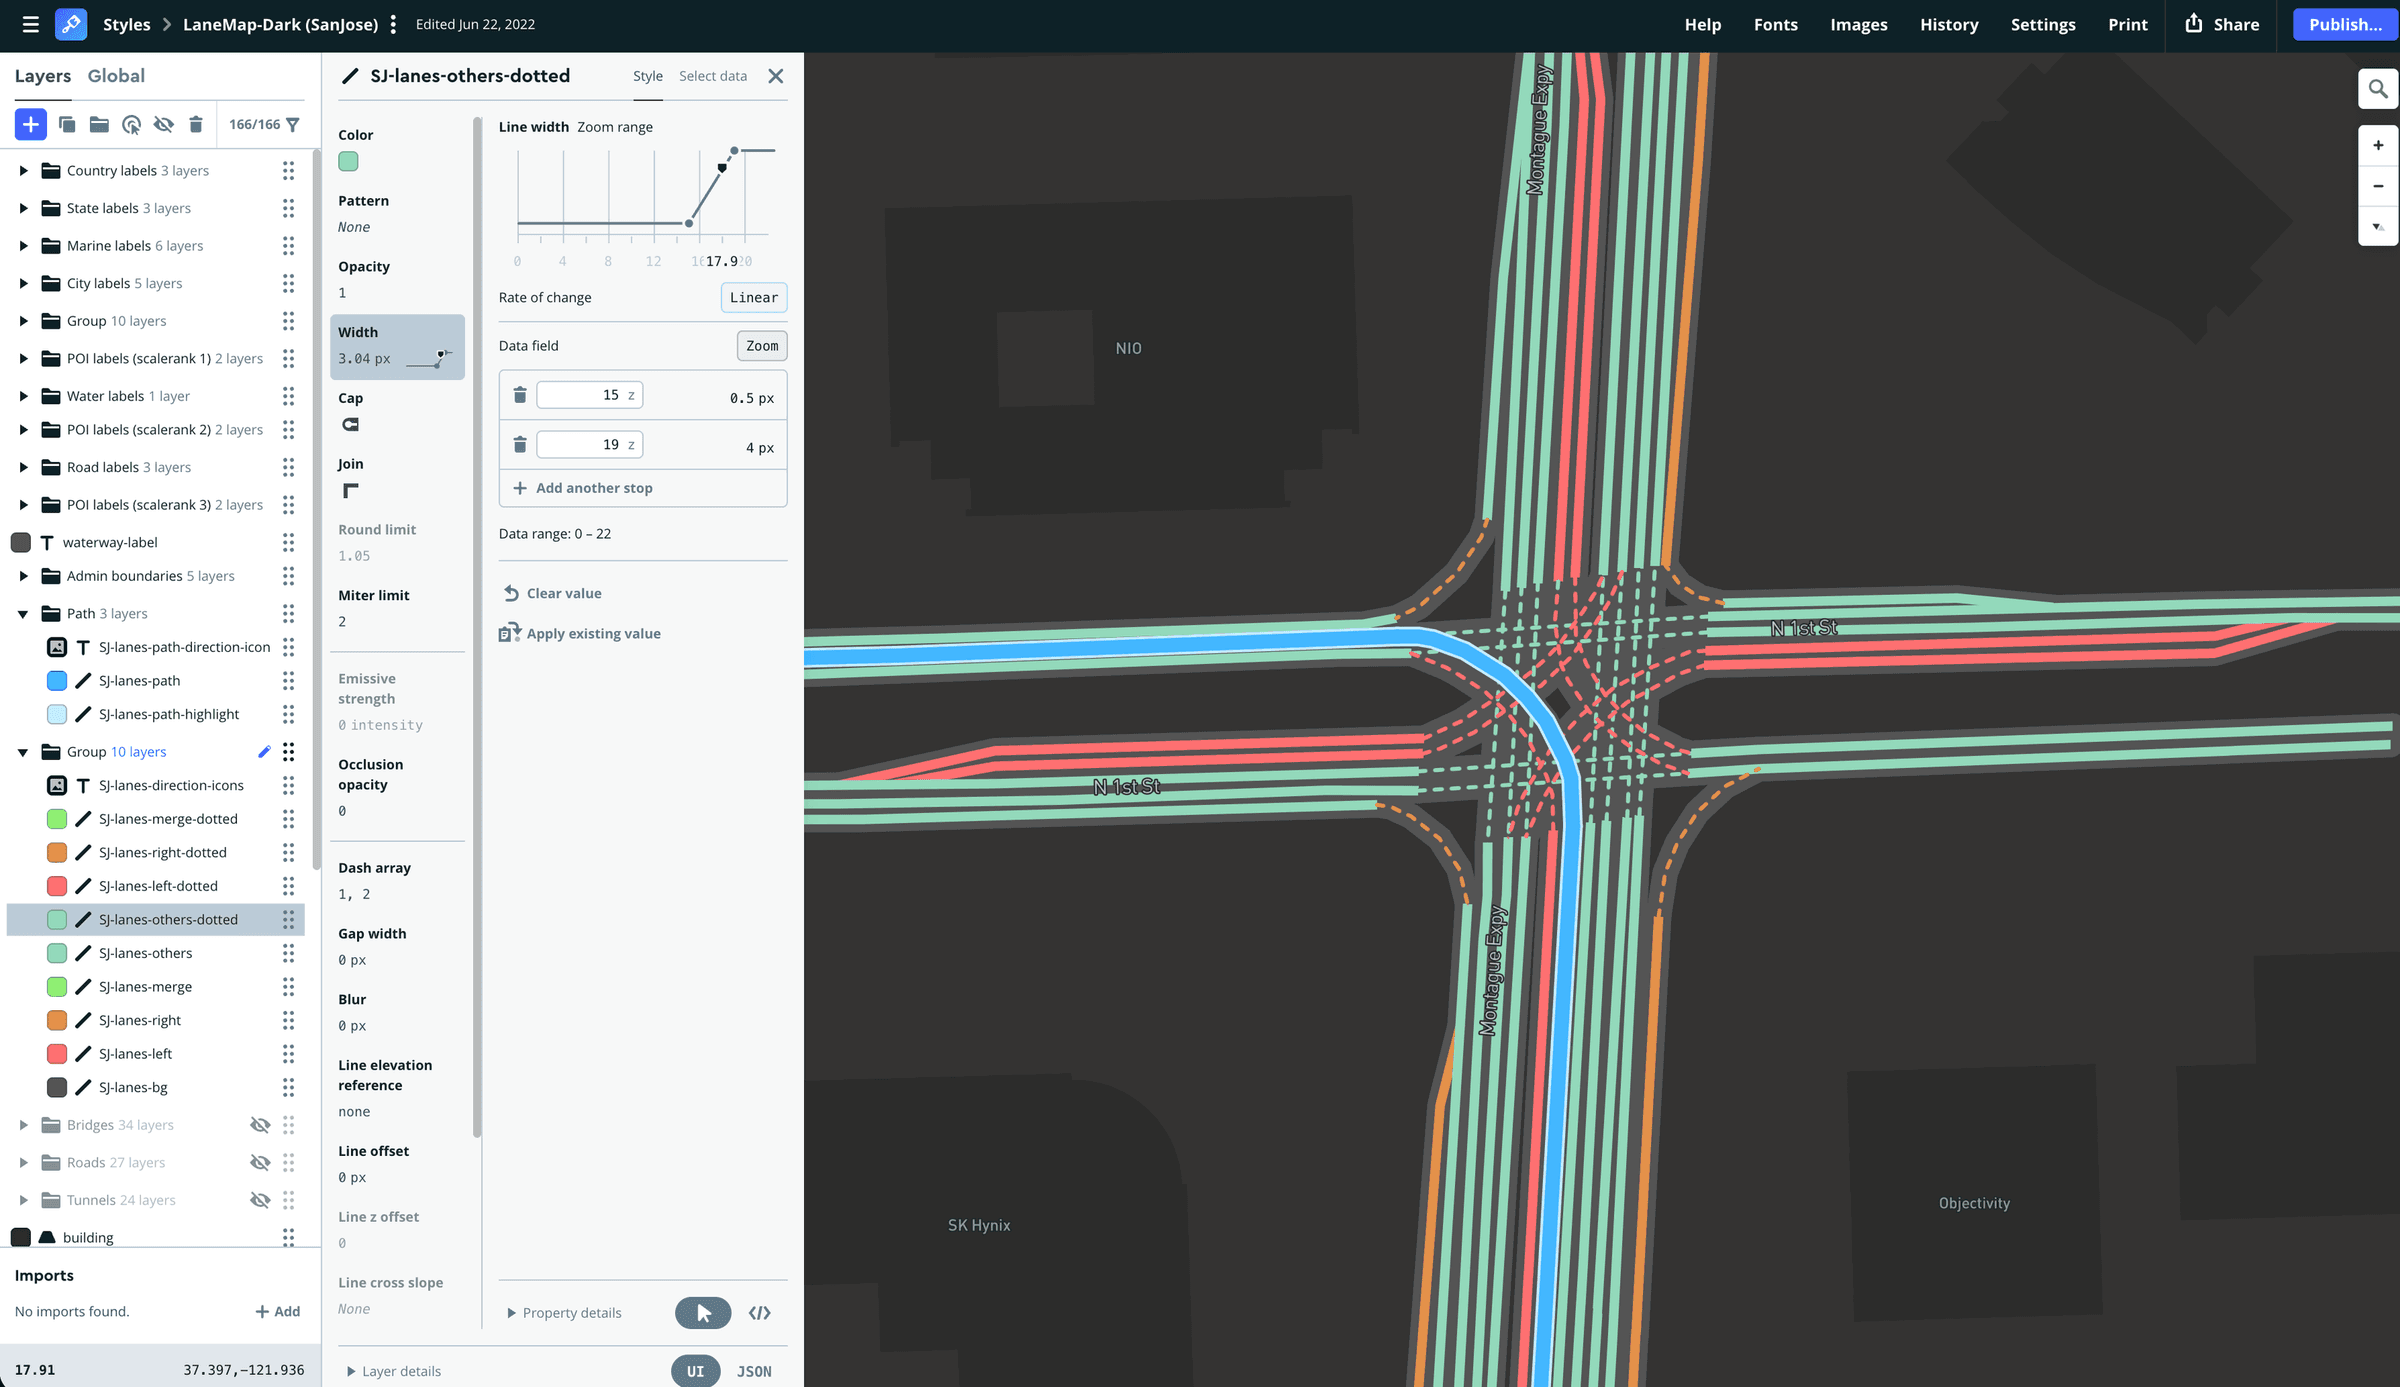Expand Layer details section
The width and height of the screenshot is (2400, 1387).
coord(394,1372)
